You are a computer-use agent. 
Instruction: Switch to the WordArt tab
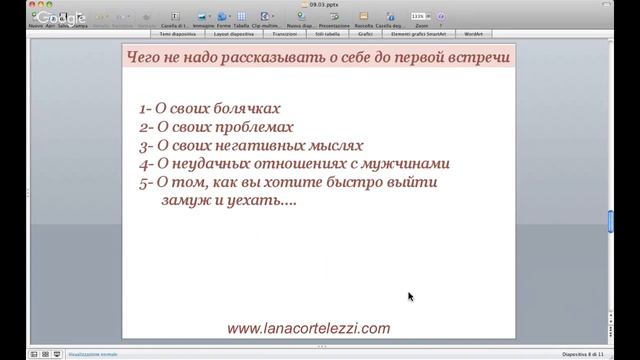tap(473, 34)
